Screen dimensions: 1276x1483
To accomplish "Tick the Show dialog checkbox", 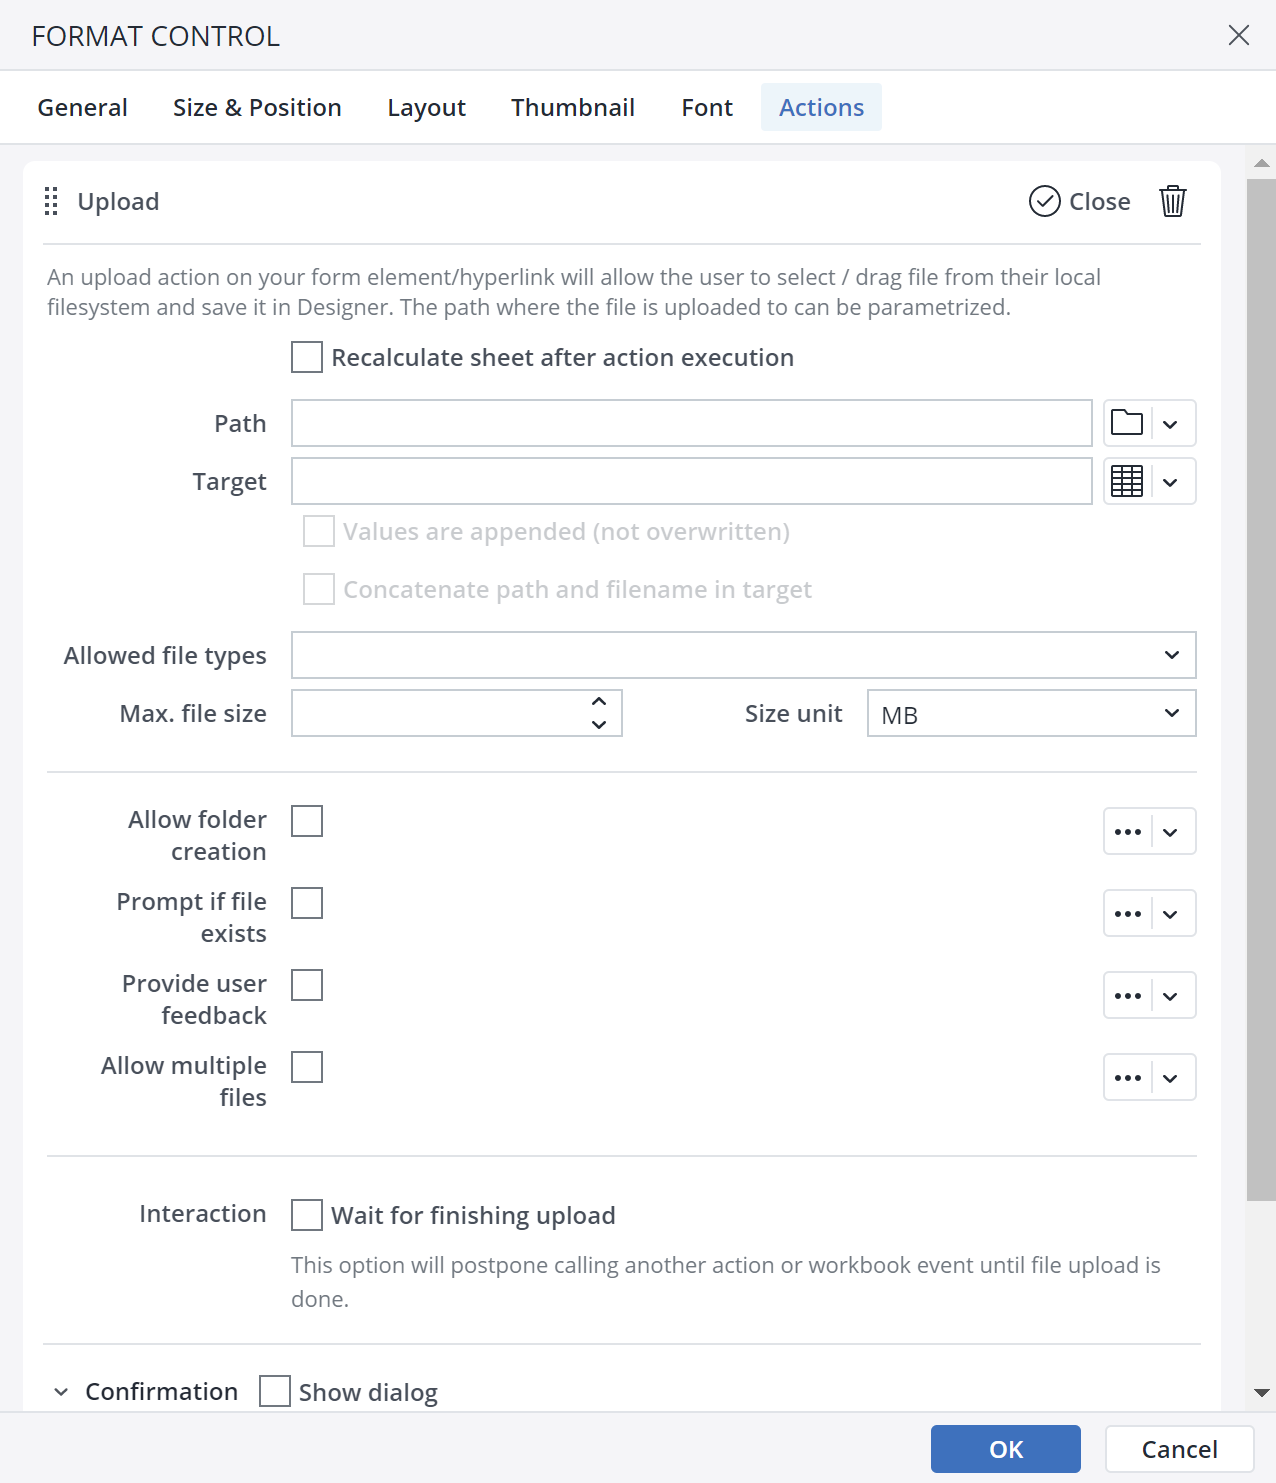I will point(275,1391).
